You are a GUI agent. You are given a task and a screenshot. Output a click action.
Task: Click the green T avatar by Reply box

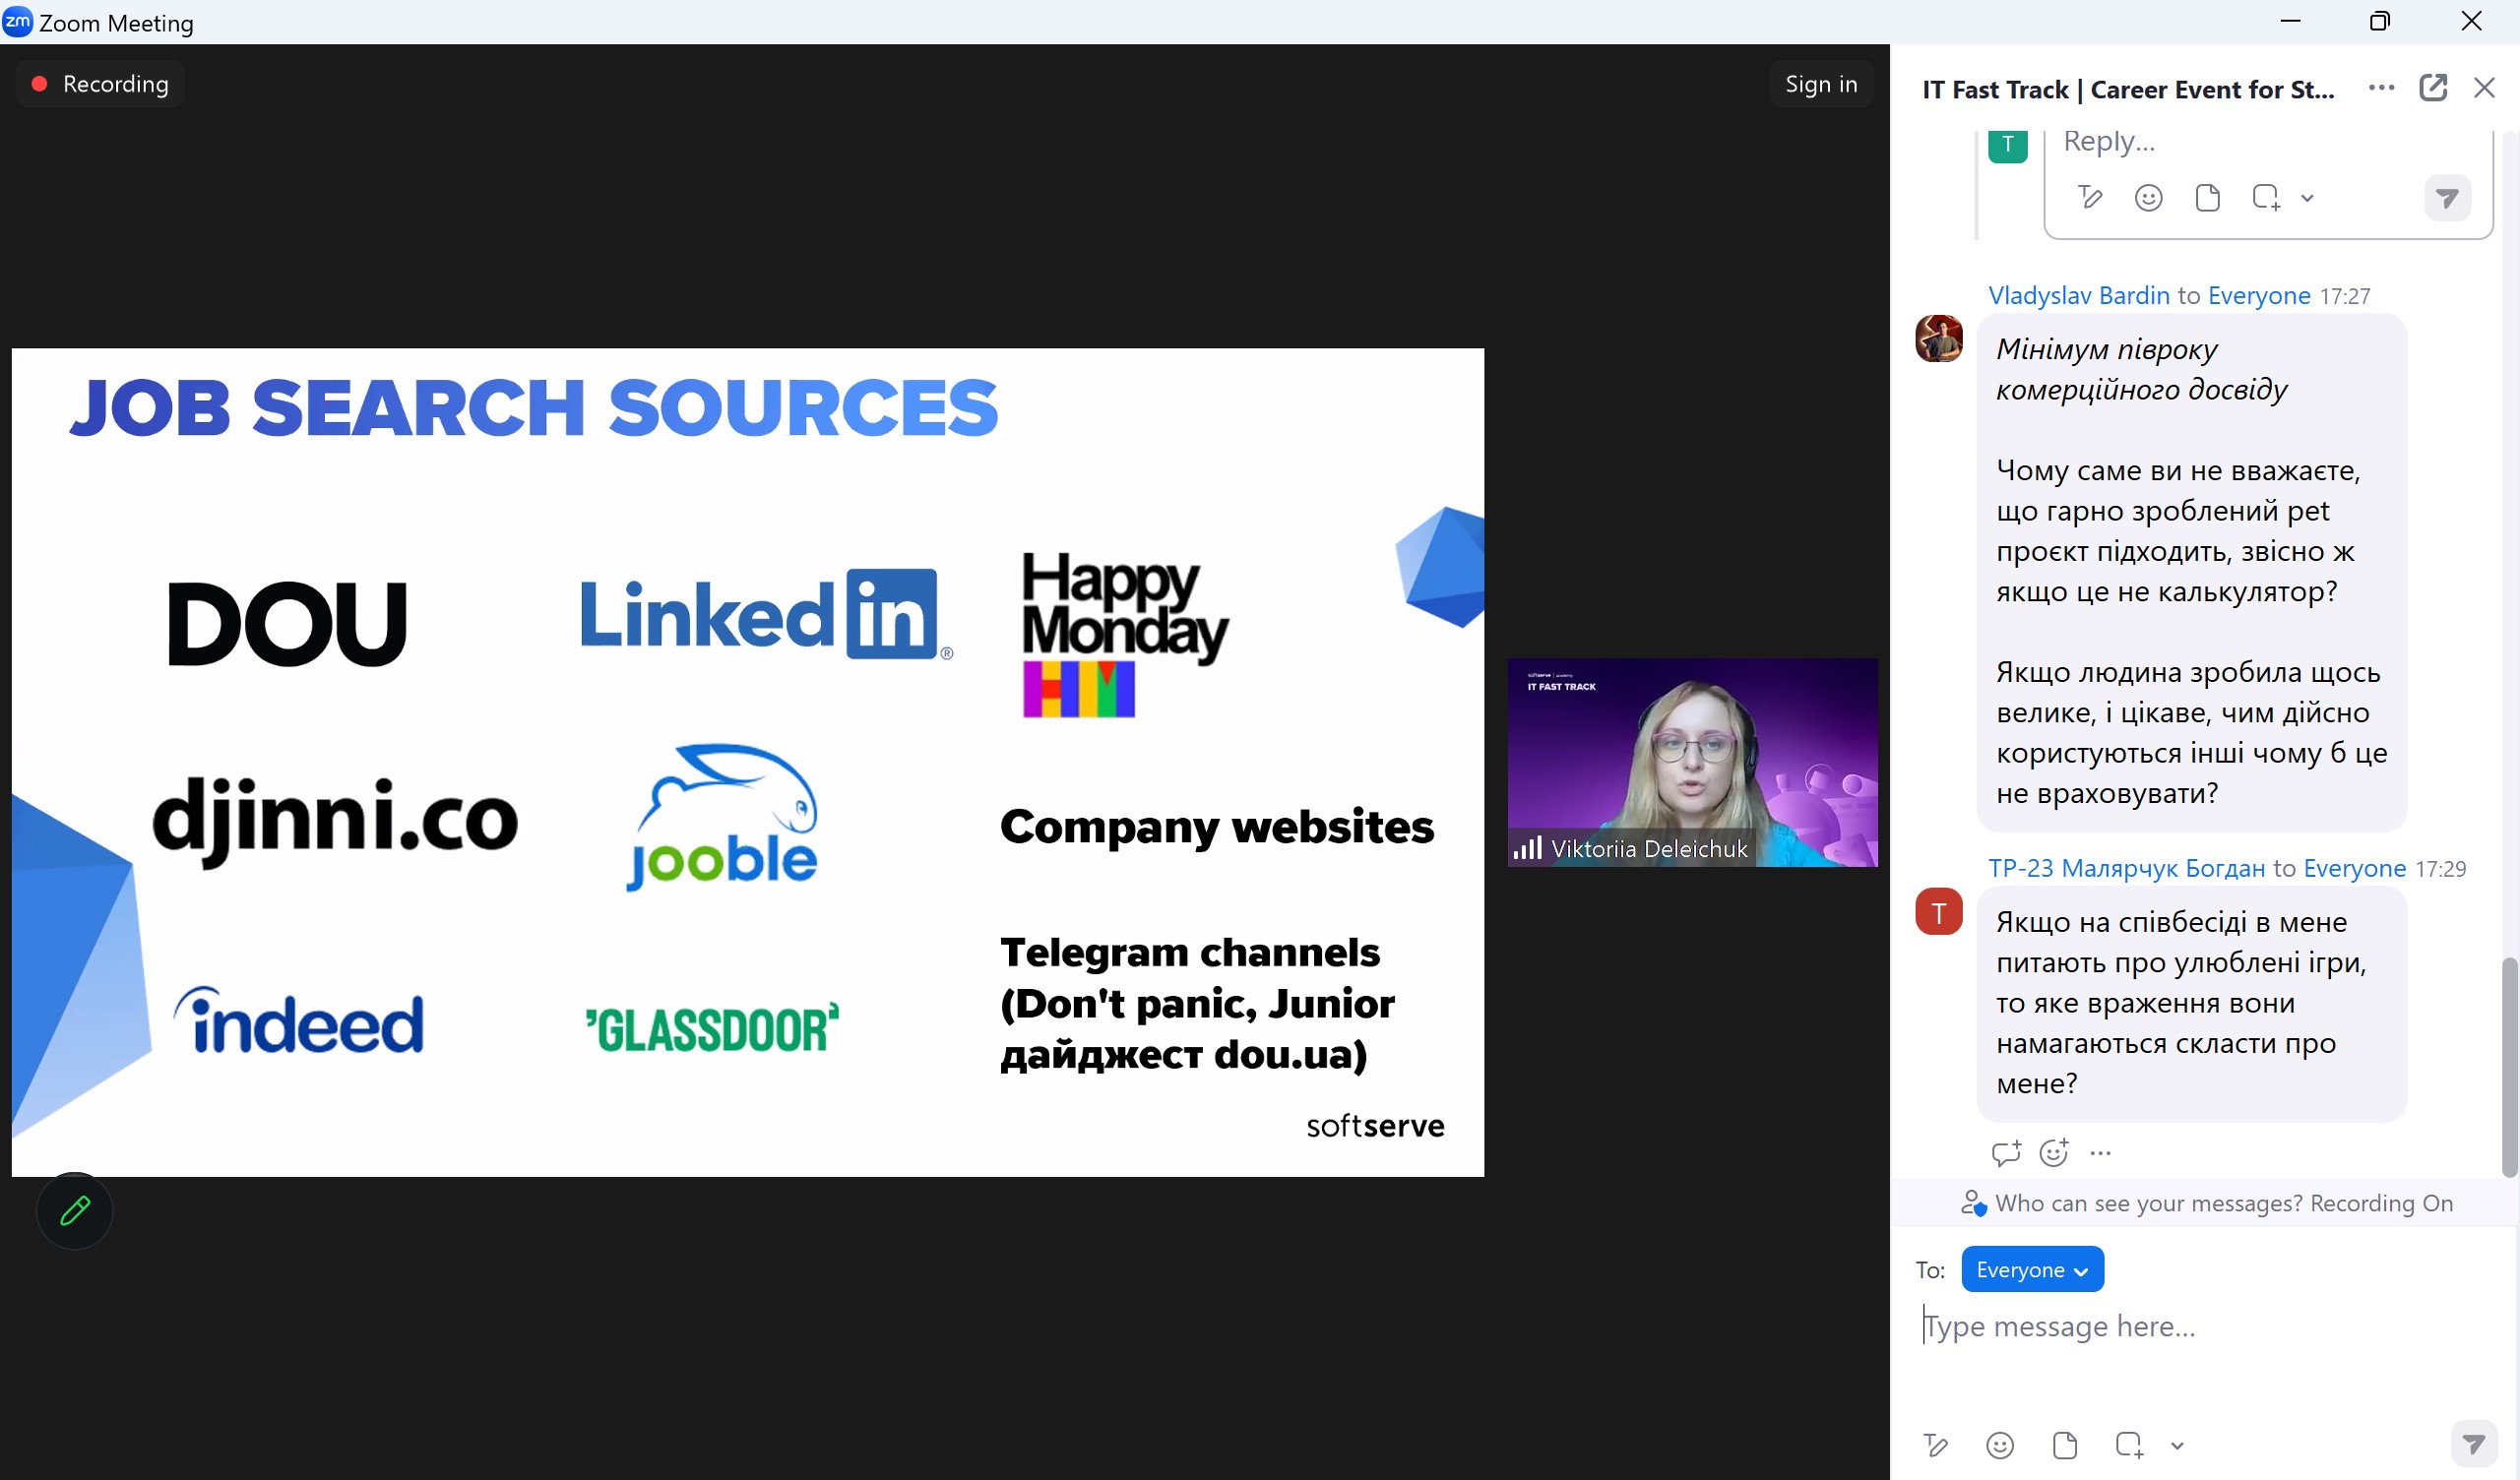pyautogui.click(x=2007, y=144)
